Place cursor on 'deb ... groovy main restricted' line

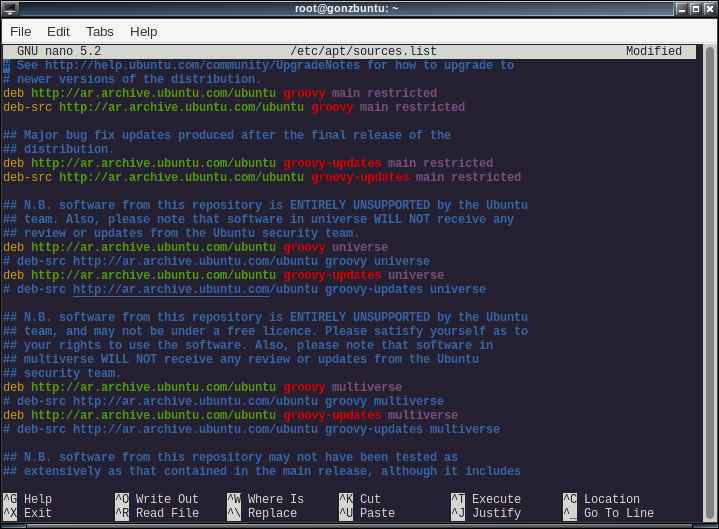[x=220, y=93]
